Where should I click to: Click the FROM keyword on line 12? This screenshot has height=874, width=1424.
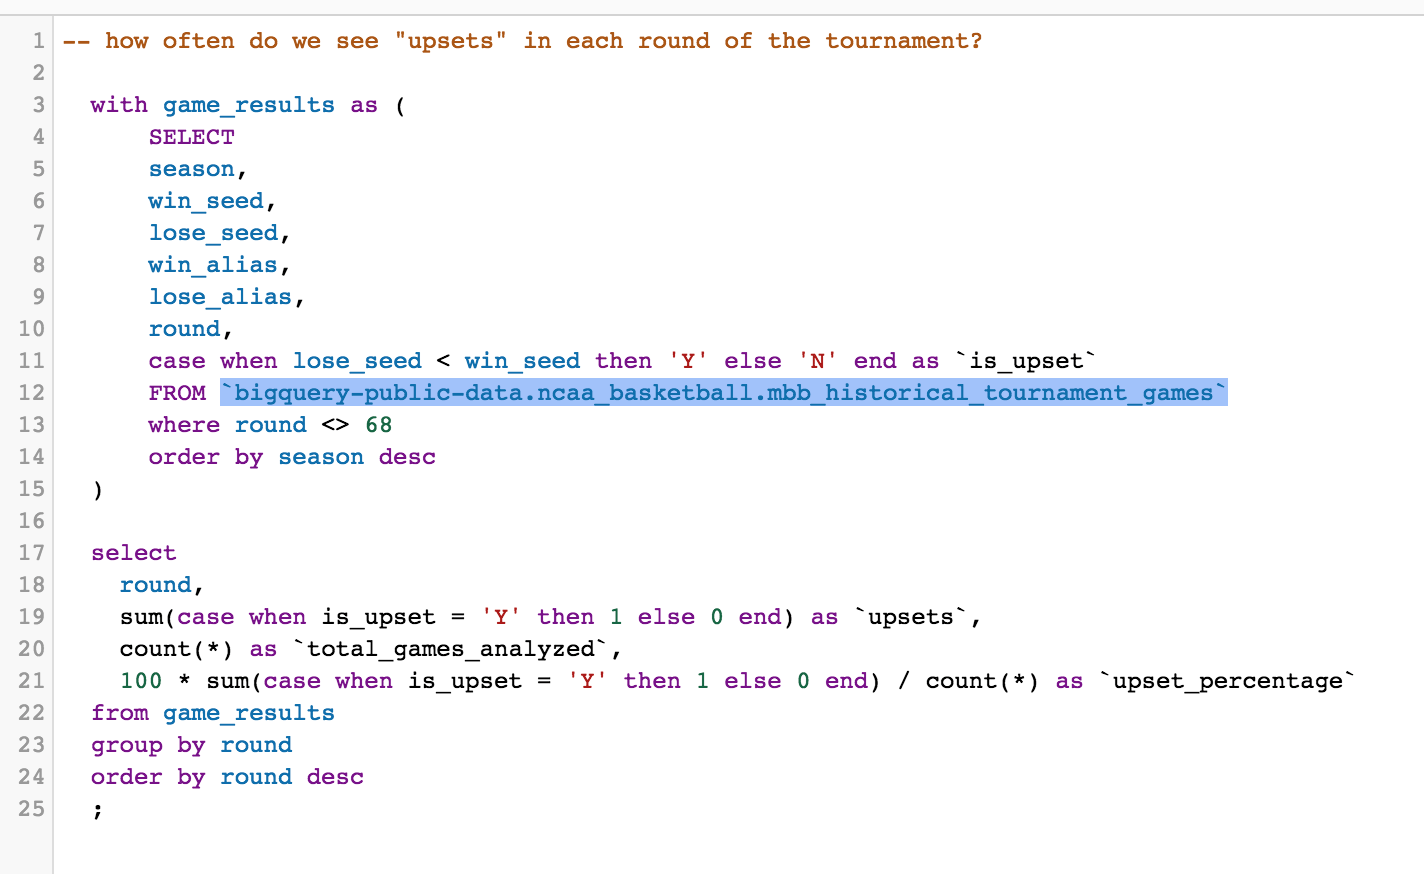177,393
